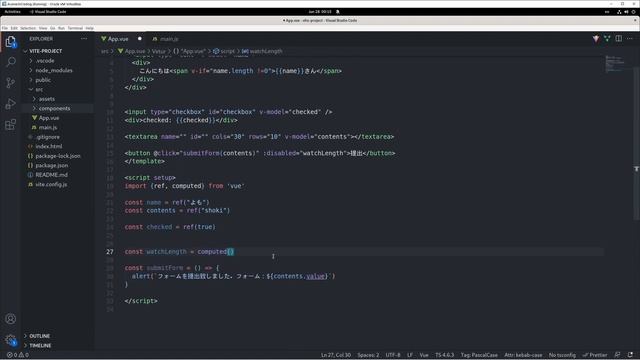Screen dimensions: 640x360
Task: Open the Edit menu
Action: 14,28
